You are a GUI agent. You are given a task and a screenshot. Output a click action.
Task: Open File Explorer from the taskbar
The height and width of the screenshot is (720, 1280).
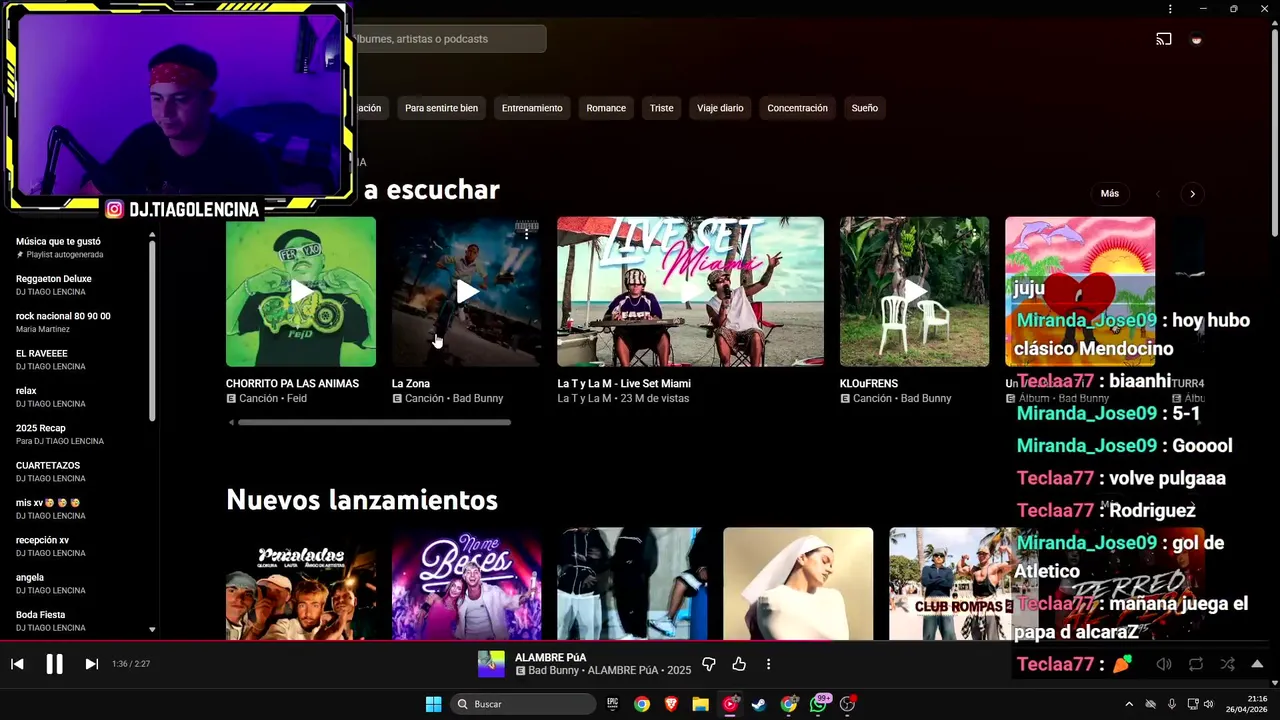click(700, 704)
